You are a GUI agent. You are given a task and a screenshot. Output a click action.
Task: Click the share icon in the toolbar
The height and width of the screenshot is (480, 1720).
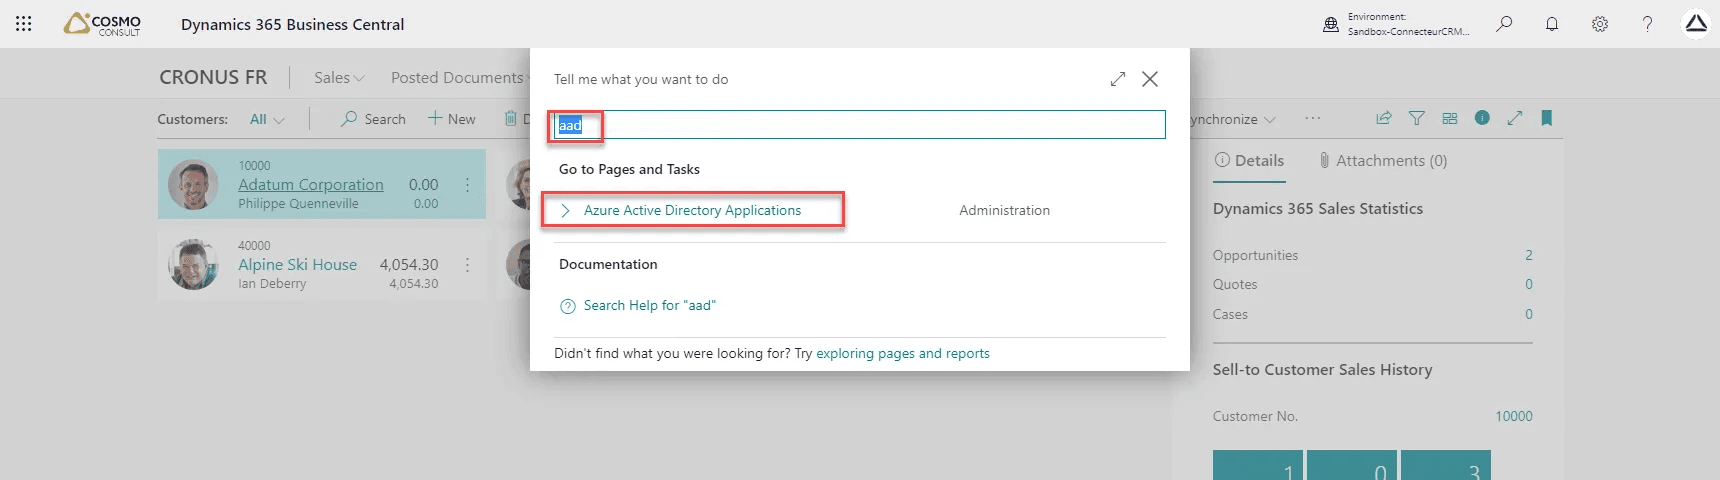tap(1384, 118)
